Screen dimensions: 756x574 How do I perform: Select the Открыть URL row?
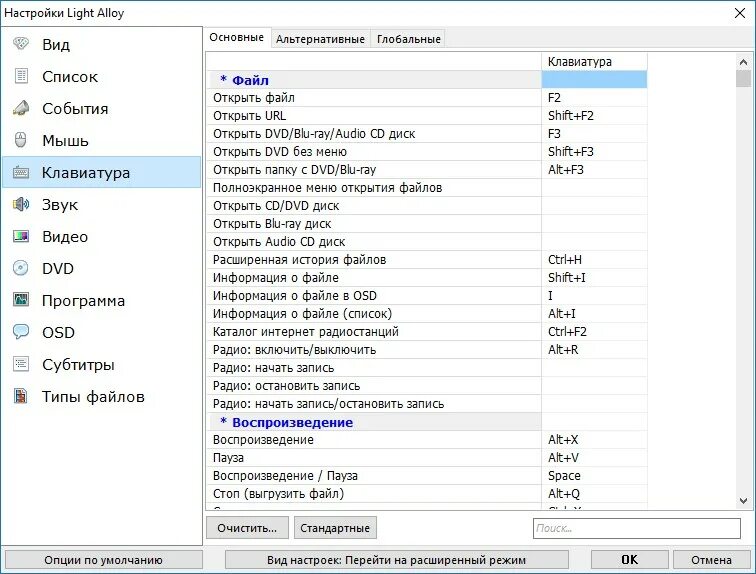[x=427, y=116]
